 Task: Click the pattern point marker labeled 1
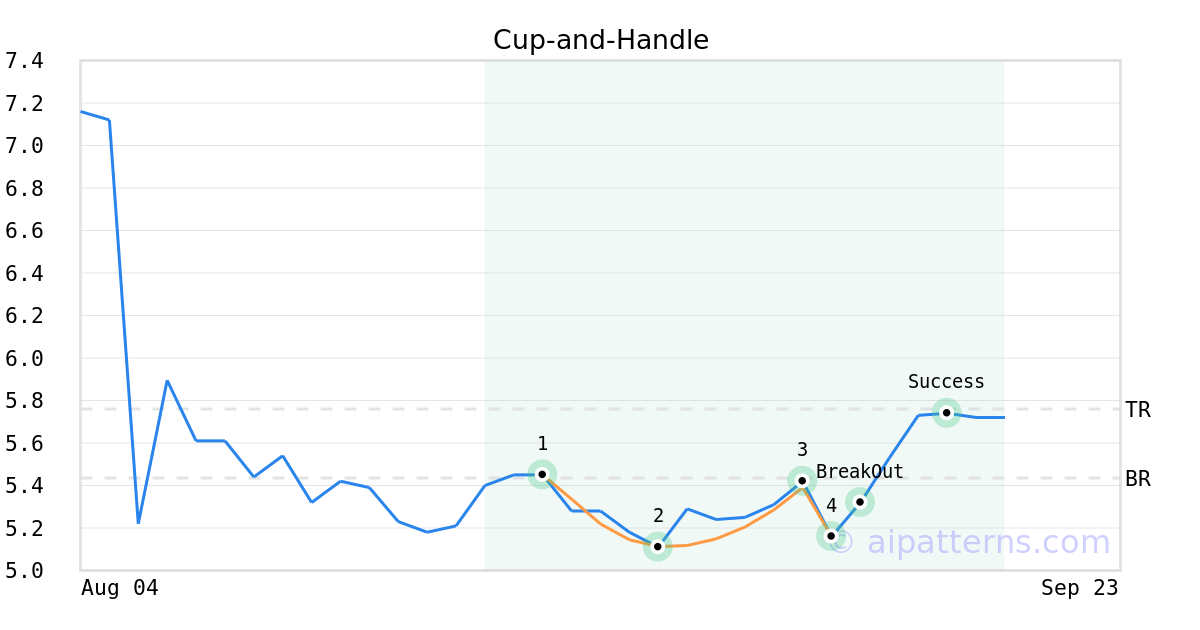coord(542,474)
